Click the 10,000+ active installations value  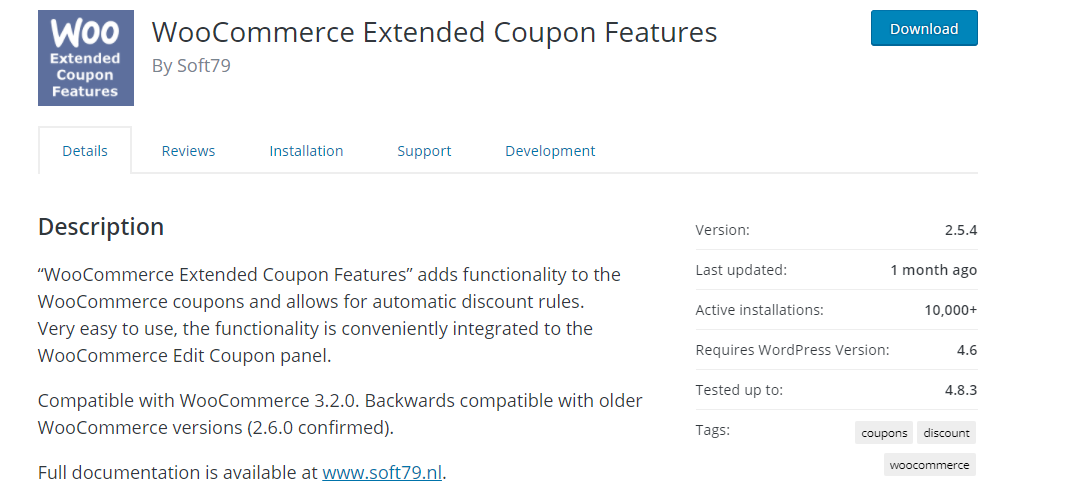coord(950,310)
